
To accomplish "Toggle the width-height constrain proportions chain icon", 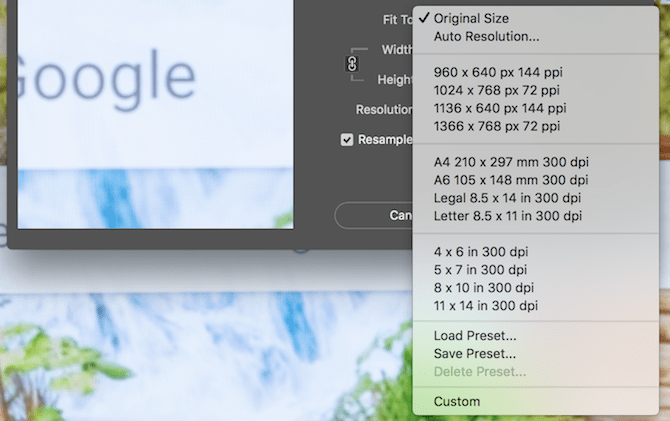I will [x=351, y=63].
